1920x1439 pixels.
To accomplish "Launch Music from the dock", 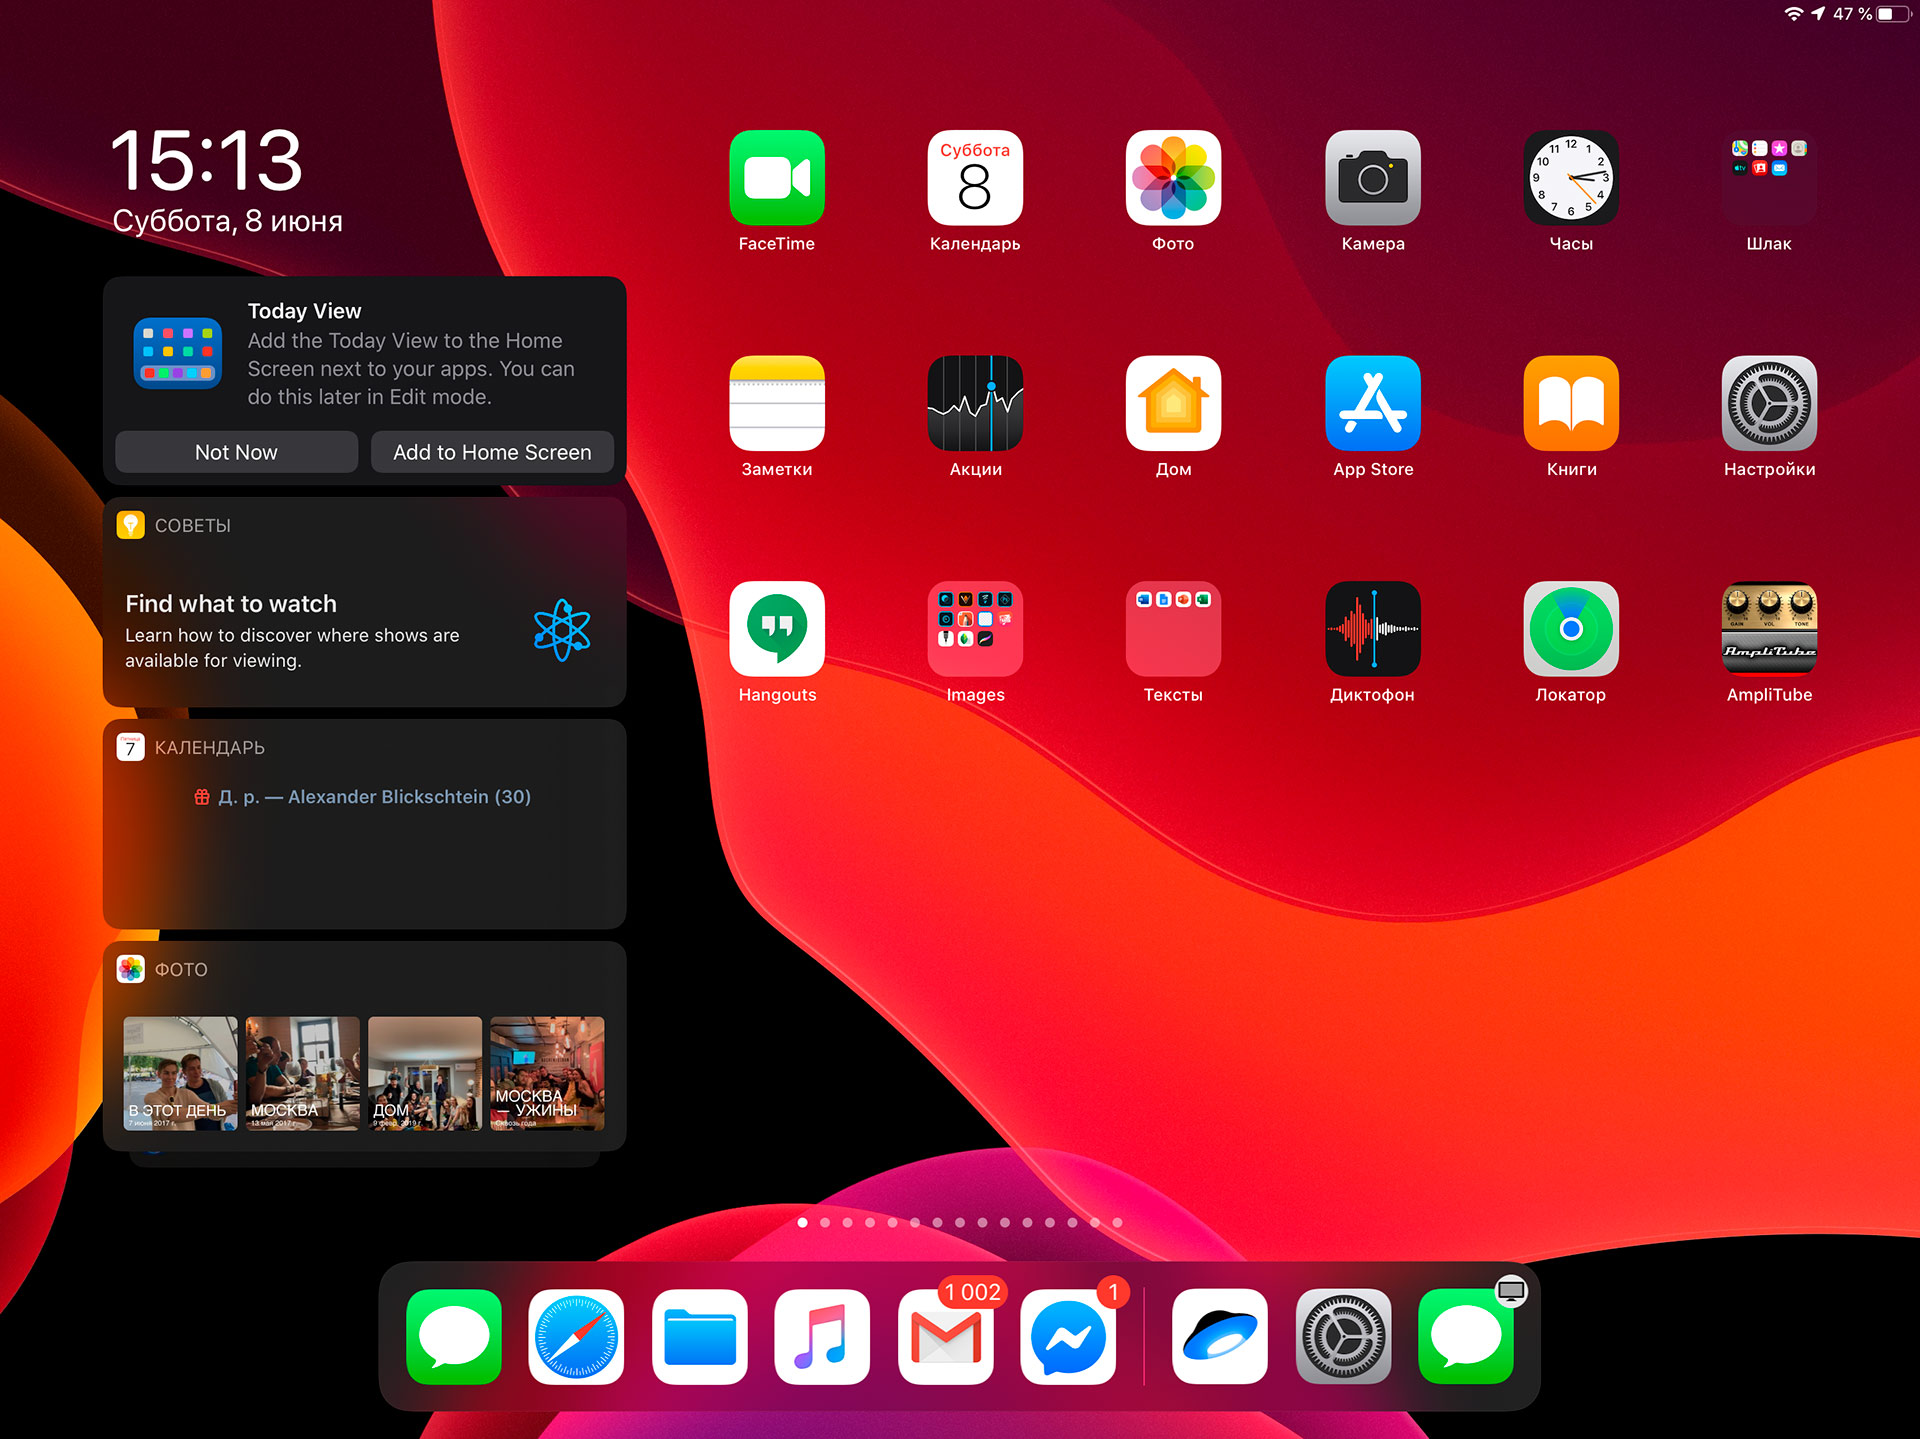I will coord(822,1337).
